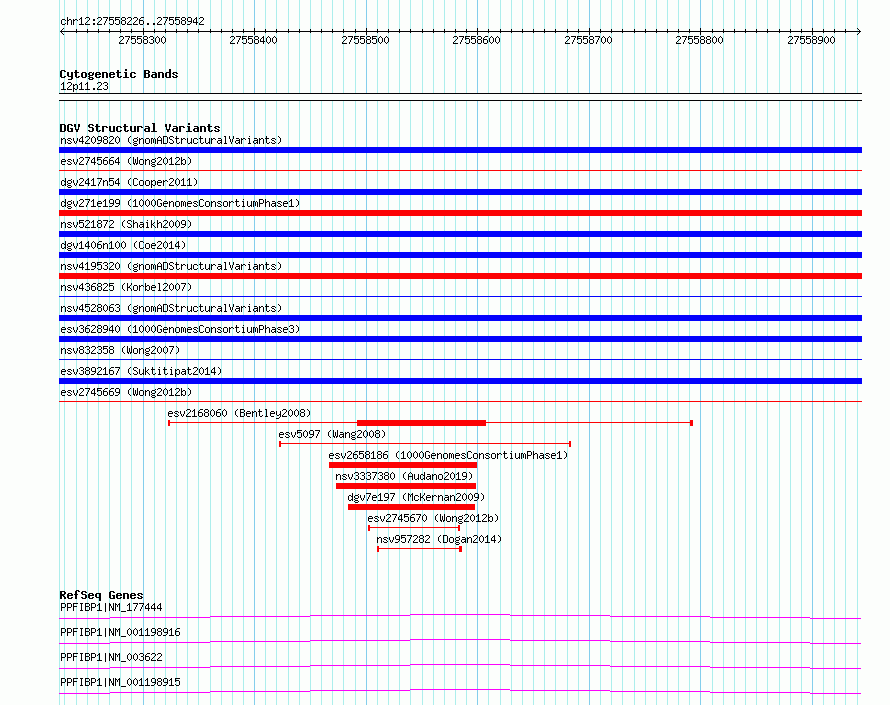Screen dimensions: 890x705
Task: Select the red bar under esv2658186
Action: pyautogui.click(x=403, y=465)
